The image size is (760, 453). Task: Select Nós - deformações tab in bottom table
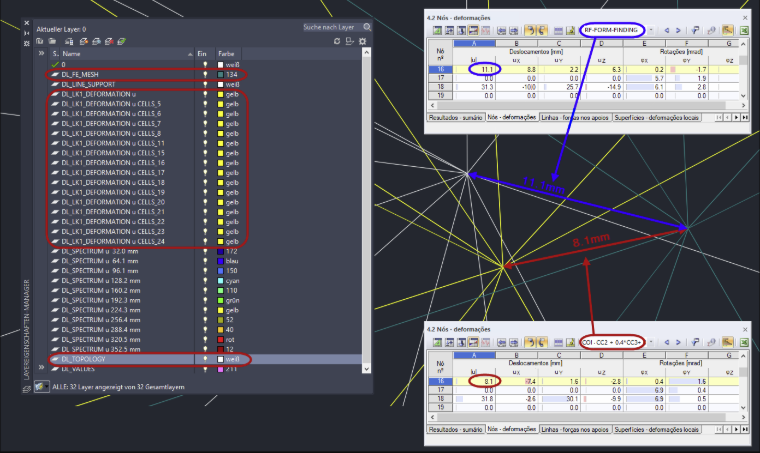coord(512,429)
